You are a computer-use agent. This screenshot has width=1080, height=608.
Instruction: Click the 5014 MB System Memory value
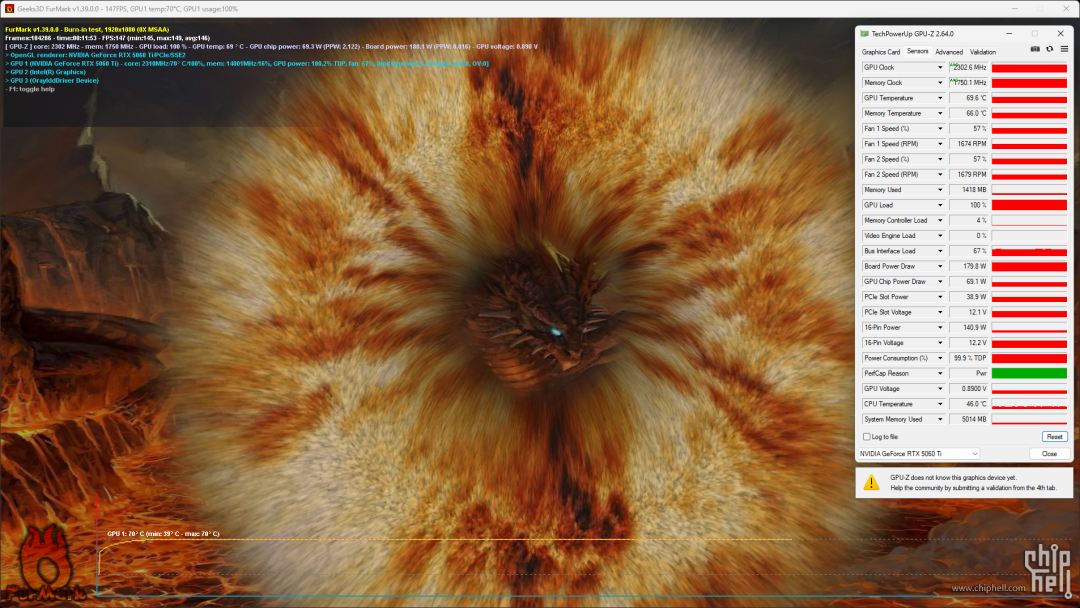[968, 419]
